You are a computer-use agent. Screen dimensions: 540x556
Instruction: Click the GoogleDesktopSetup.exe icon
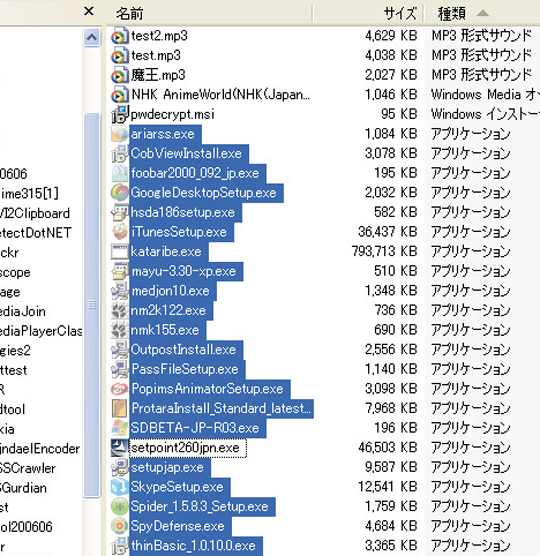119,193
